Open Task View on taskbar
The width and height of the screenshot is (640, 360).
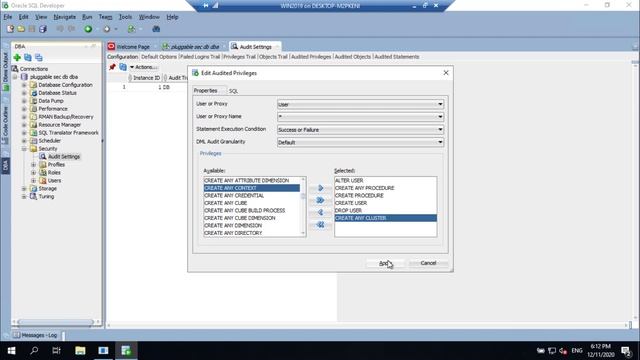click(x=57, y=351)
